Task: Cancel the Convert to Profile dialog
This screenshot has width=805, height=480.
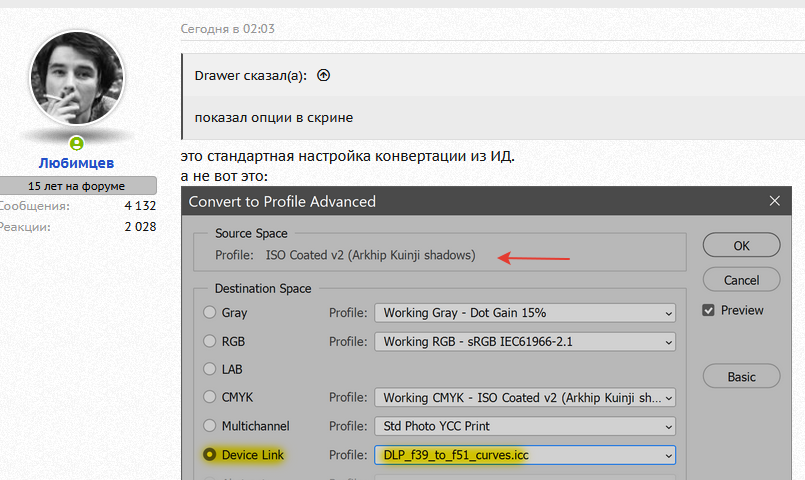Action: point(741,280)
